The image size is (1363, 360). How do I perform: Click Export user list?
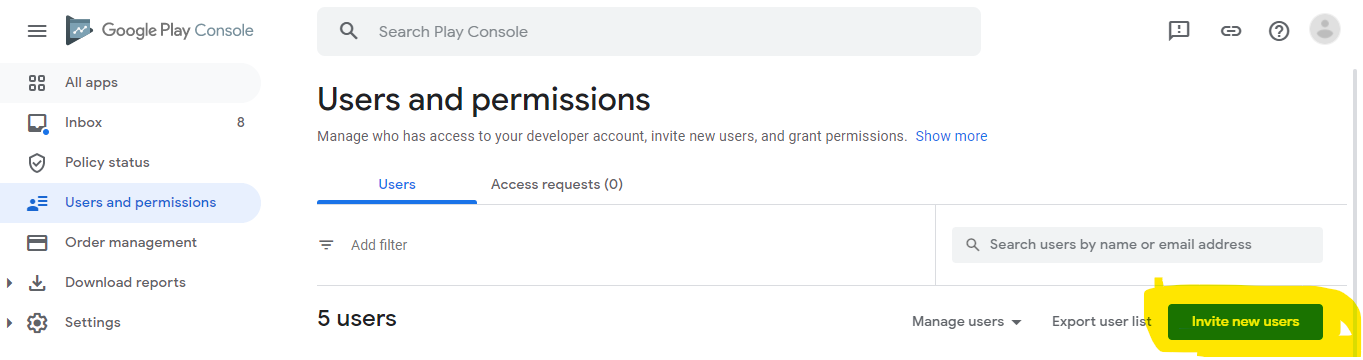click(x=1101, y=322)
